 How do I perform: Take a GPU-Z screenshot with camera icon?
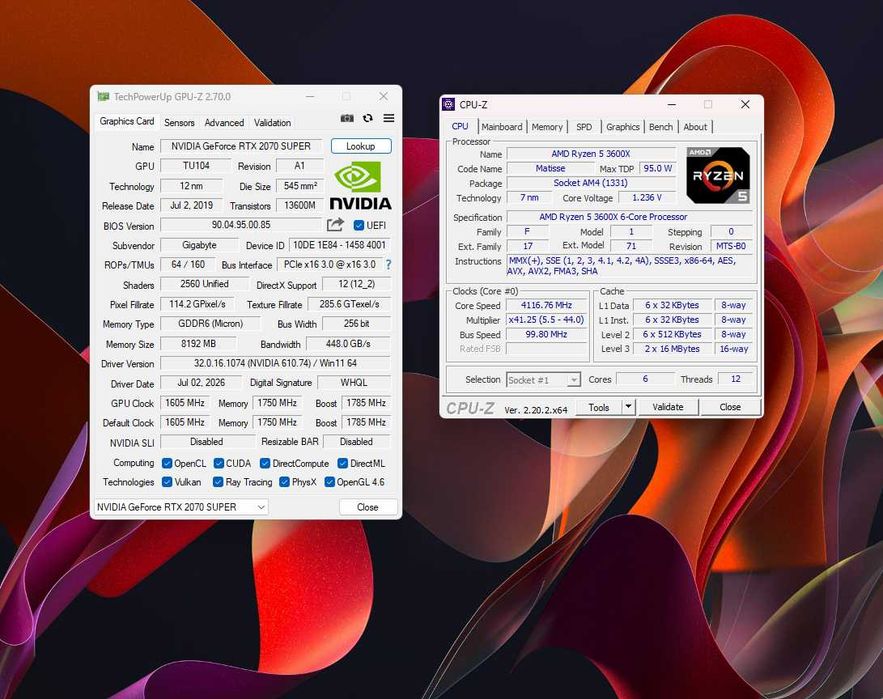(347, 118)
